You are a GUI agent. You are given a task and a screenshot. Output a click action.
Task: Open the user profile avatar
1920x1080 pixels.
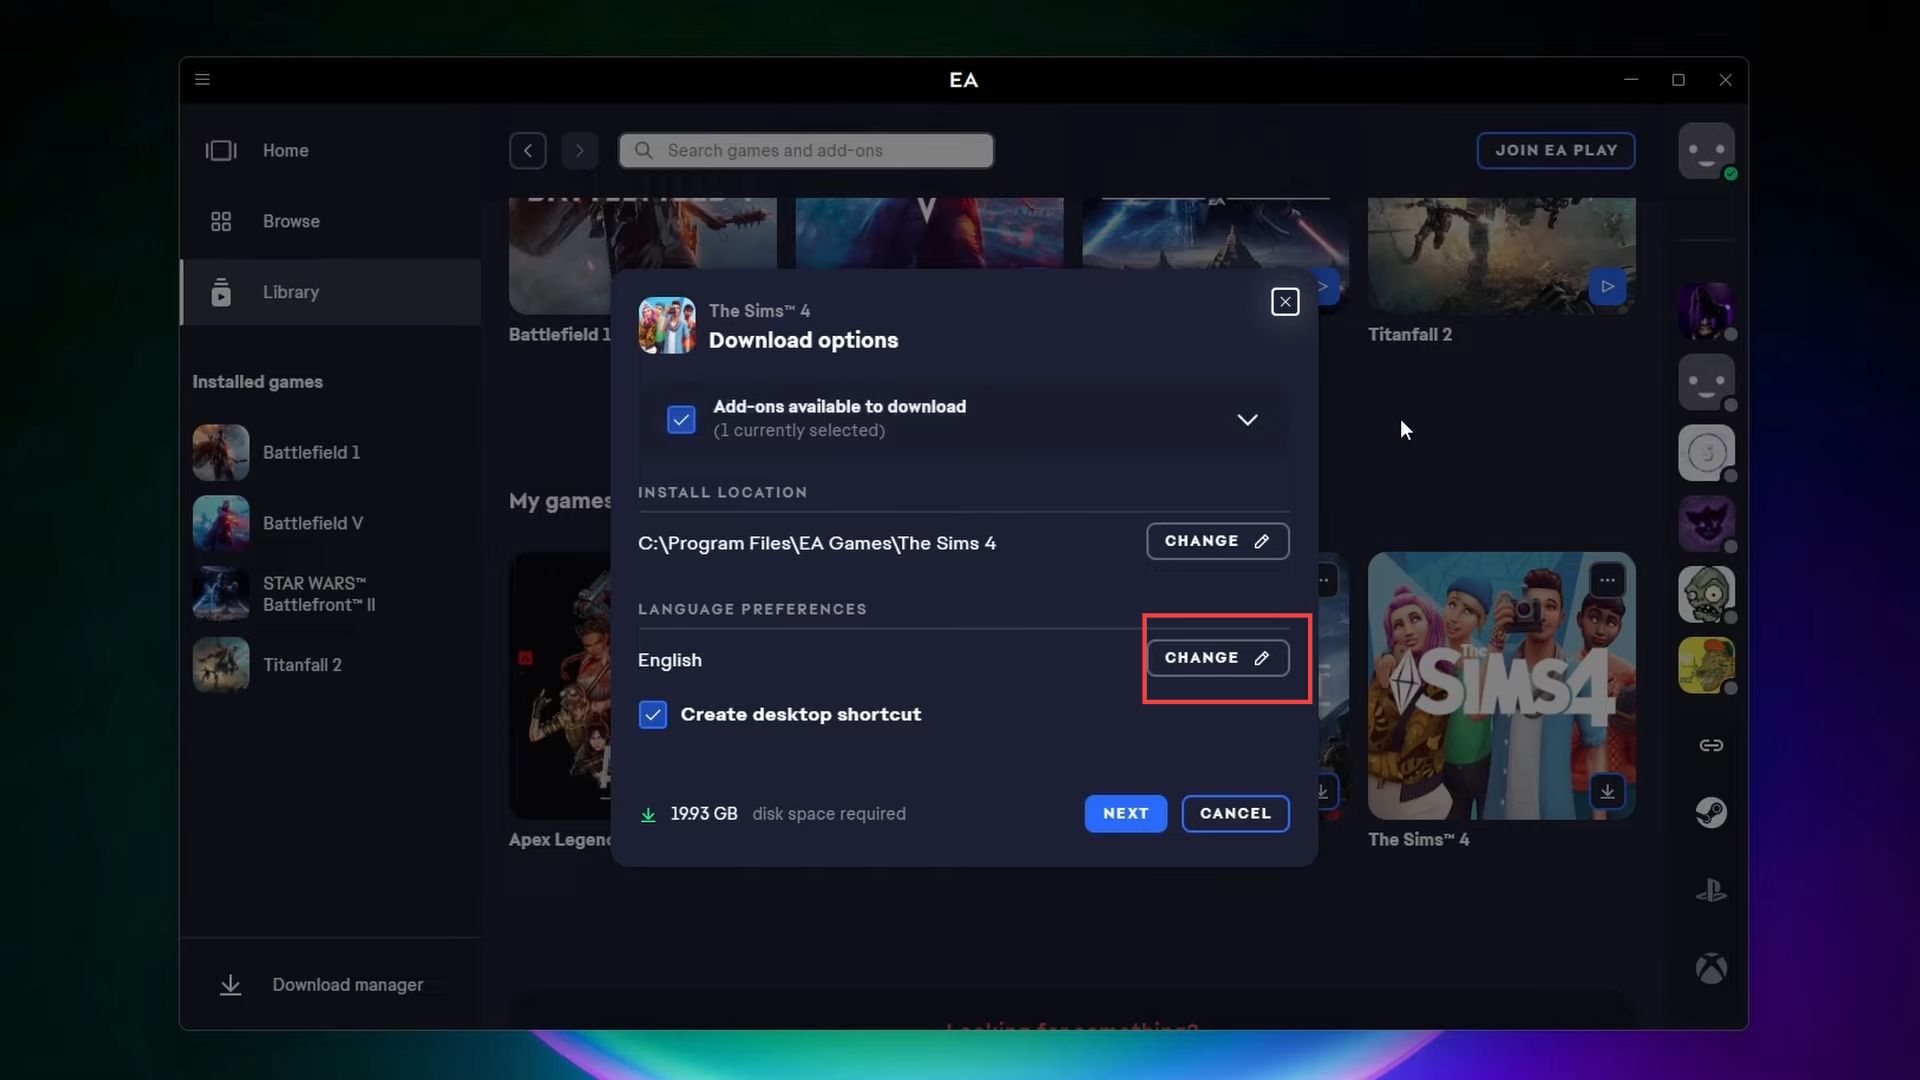(x=1706, y=151)
